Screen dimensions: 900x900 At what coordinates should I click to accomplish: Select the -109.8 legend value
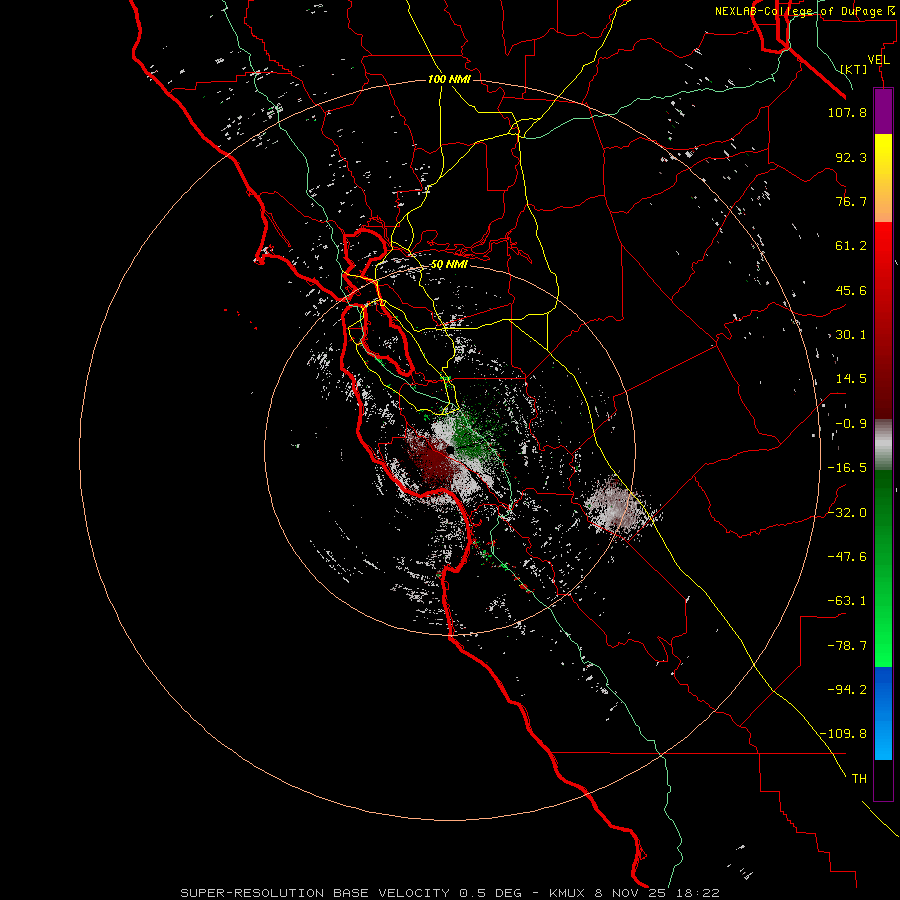[843, 734]
